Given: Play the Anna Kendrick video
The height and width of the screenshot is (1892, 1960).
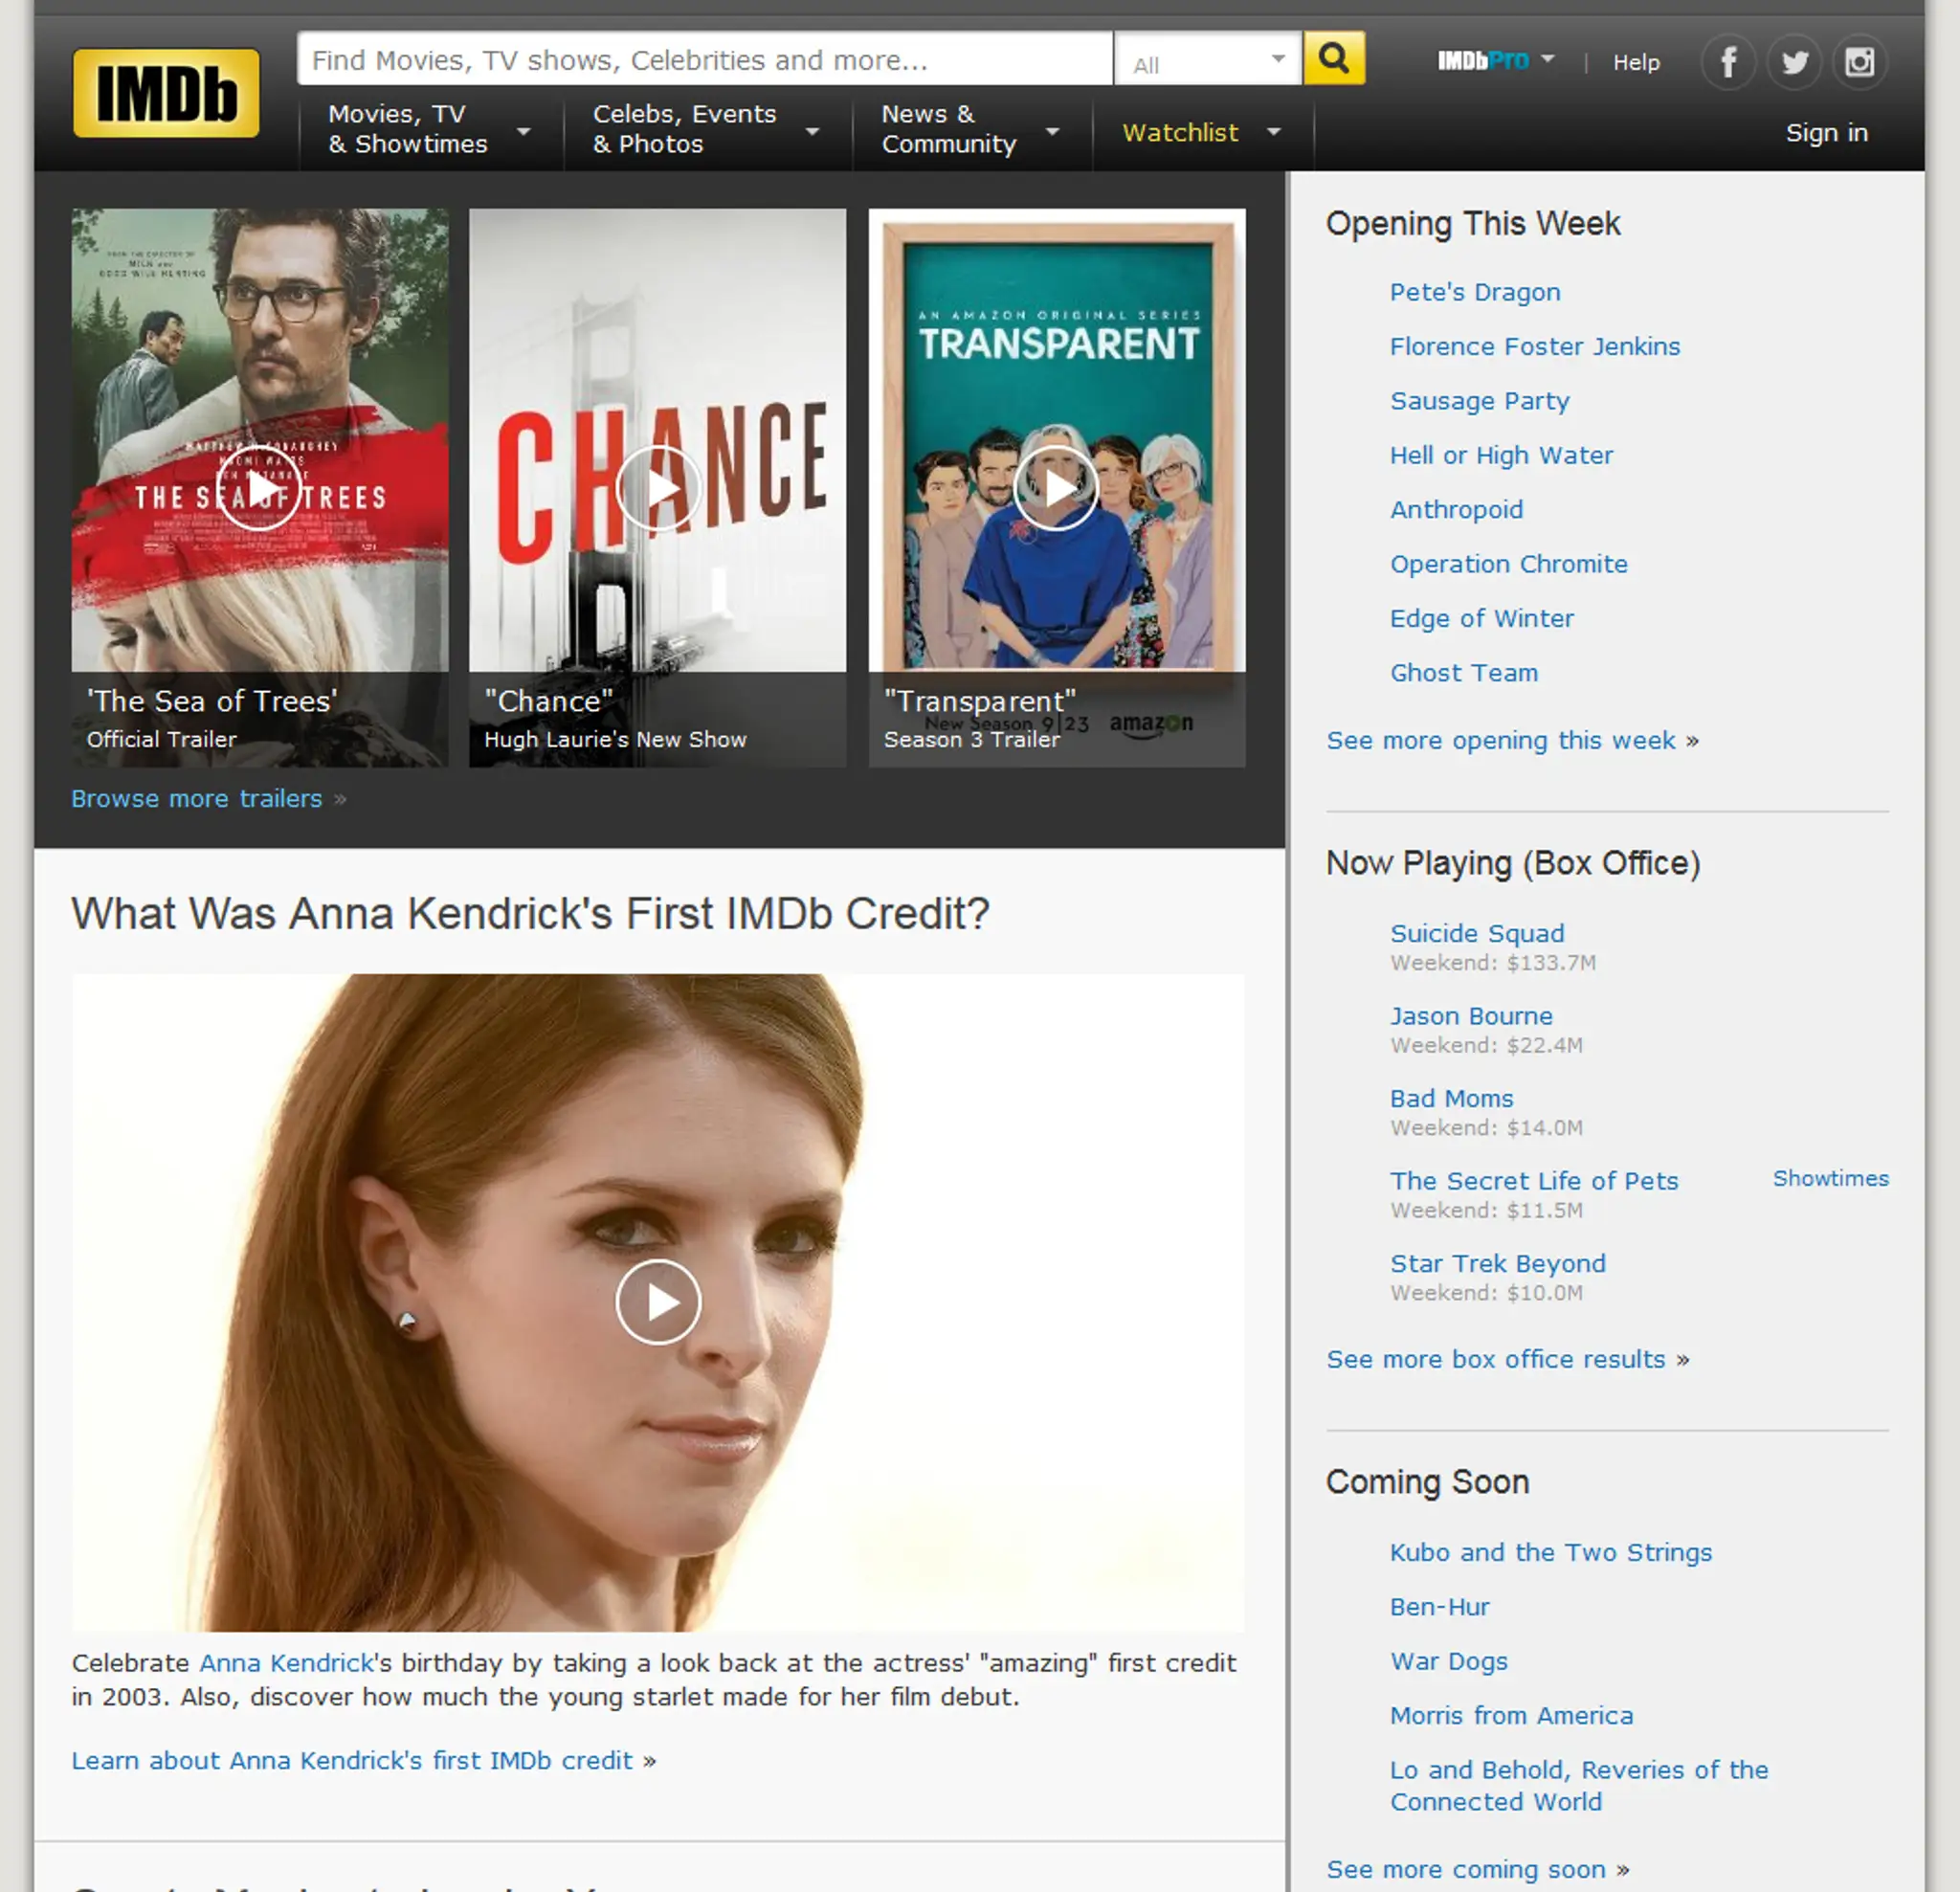Looking at the screenshot, I should pyautogui.click(x=658, y=1301).
